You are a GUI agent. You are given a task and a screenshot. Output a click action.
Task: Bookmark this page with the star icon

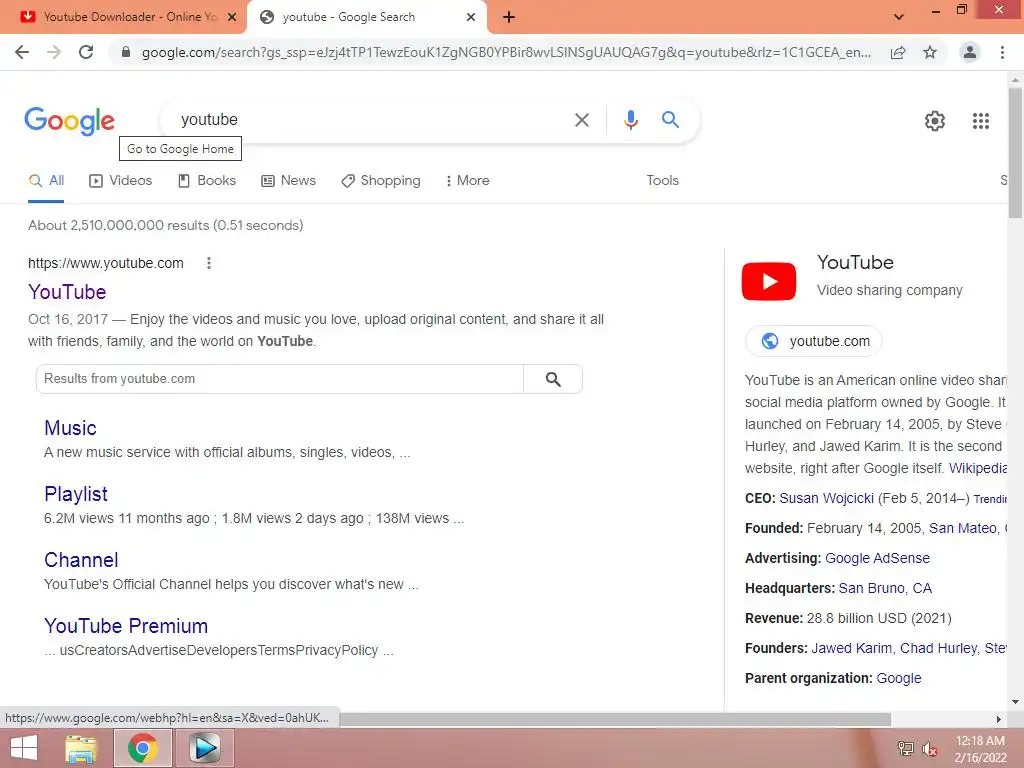[930, 52]
